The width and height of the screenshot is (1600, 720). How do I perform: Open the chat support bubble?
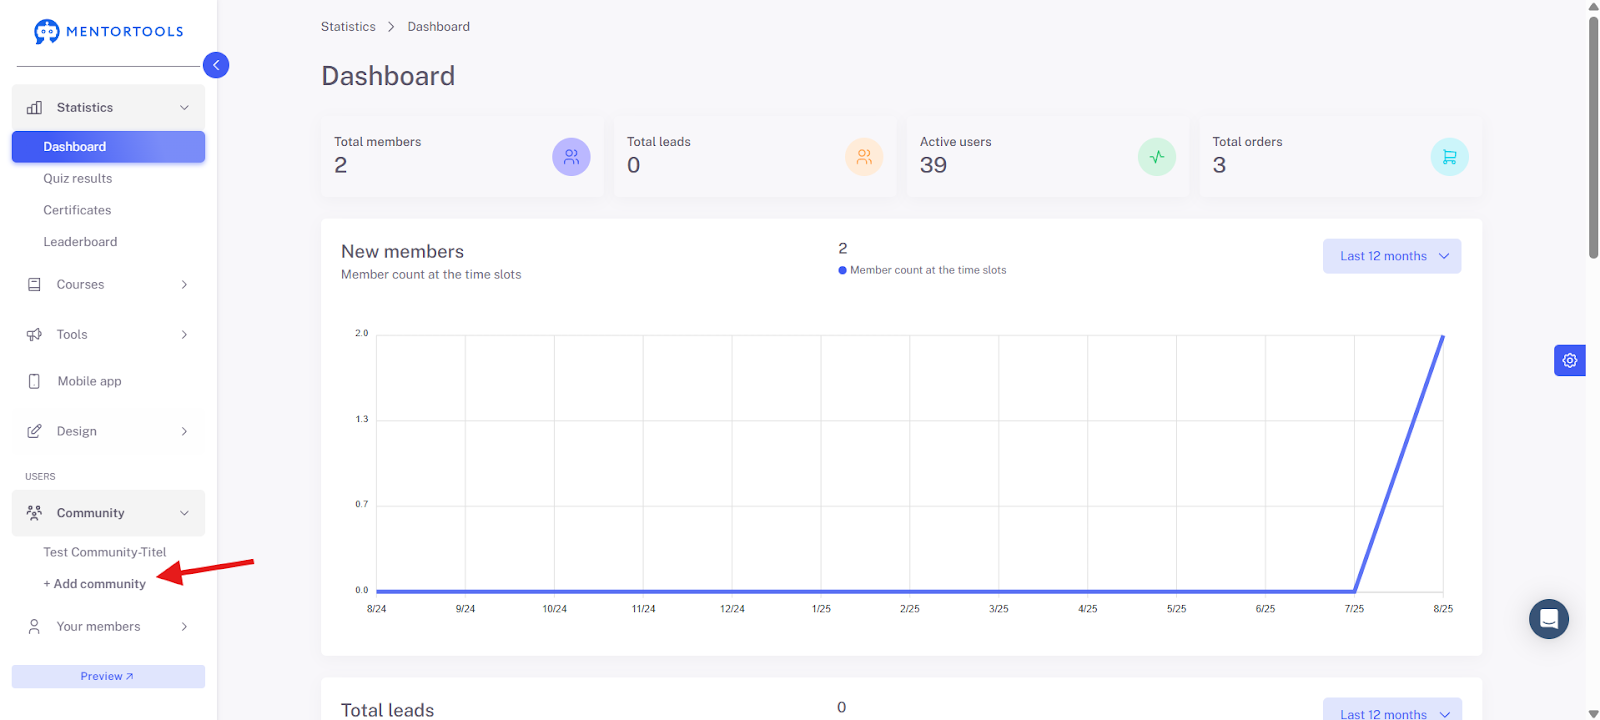tap(1548, 619)
